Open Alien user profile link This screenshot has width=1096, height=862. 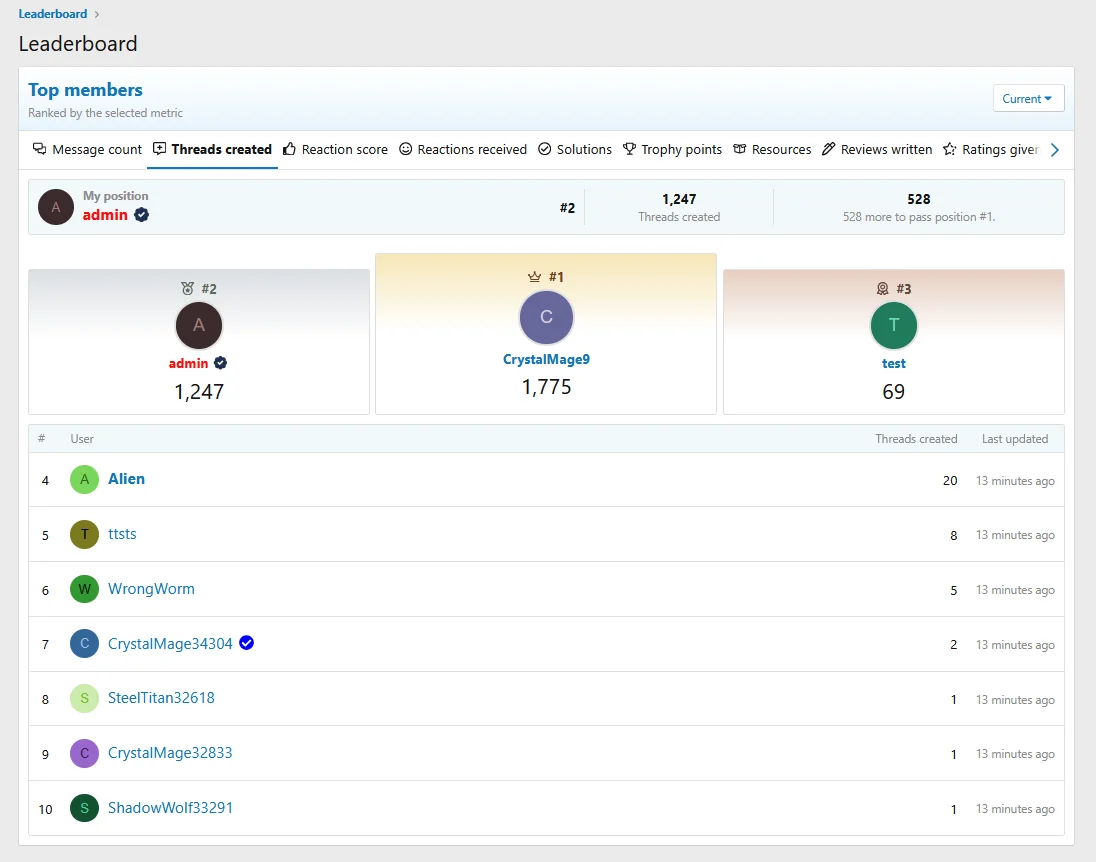click(127, 479)
